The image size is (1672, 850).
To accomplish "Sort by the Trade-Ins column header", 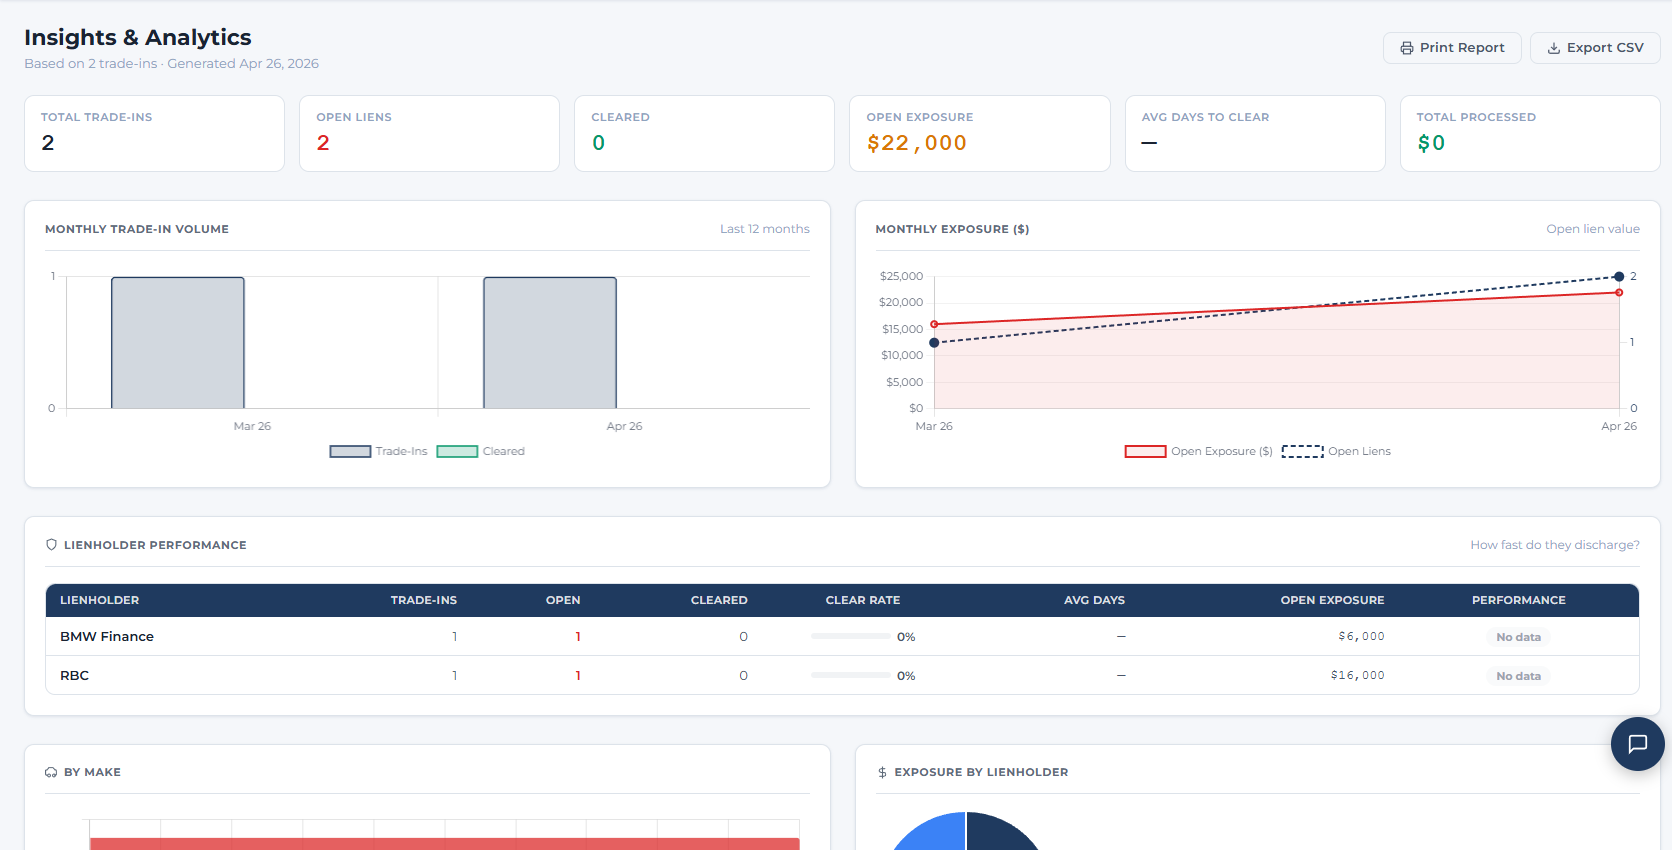I will (424, 600).
